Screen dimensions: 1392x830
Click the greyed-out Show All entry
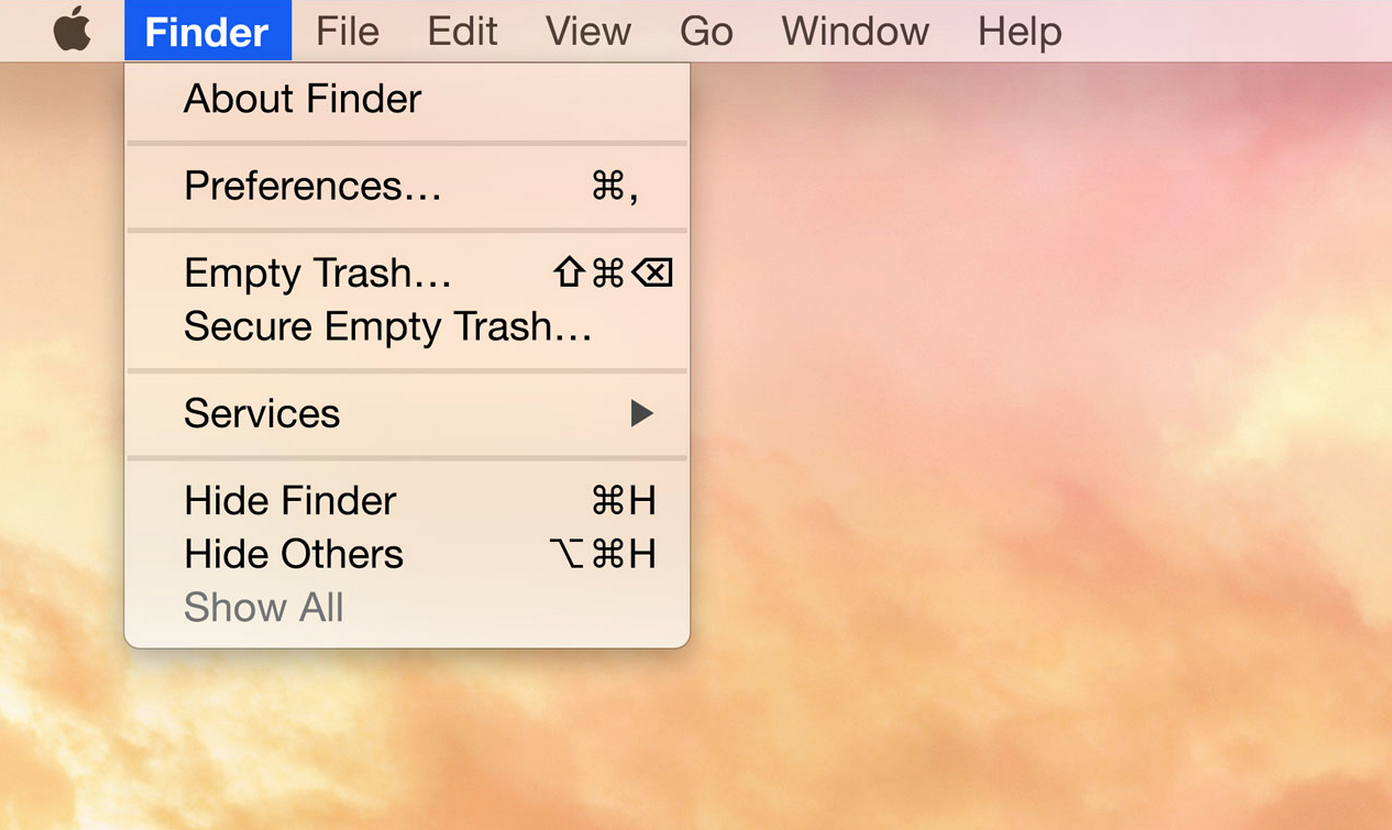[407, 608]
